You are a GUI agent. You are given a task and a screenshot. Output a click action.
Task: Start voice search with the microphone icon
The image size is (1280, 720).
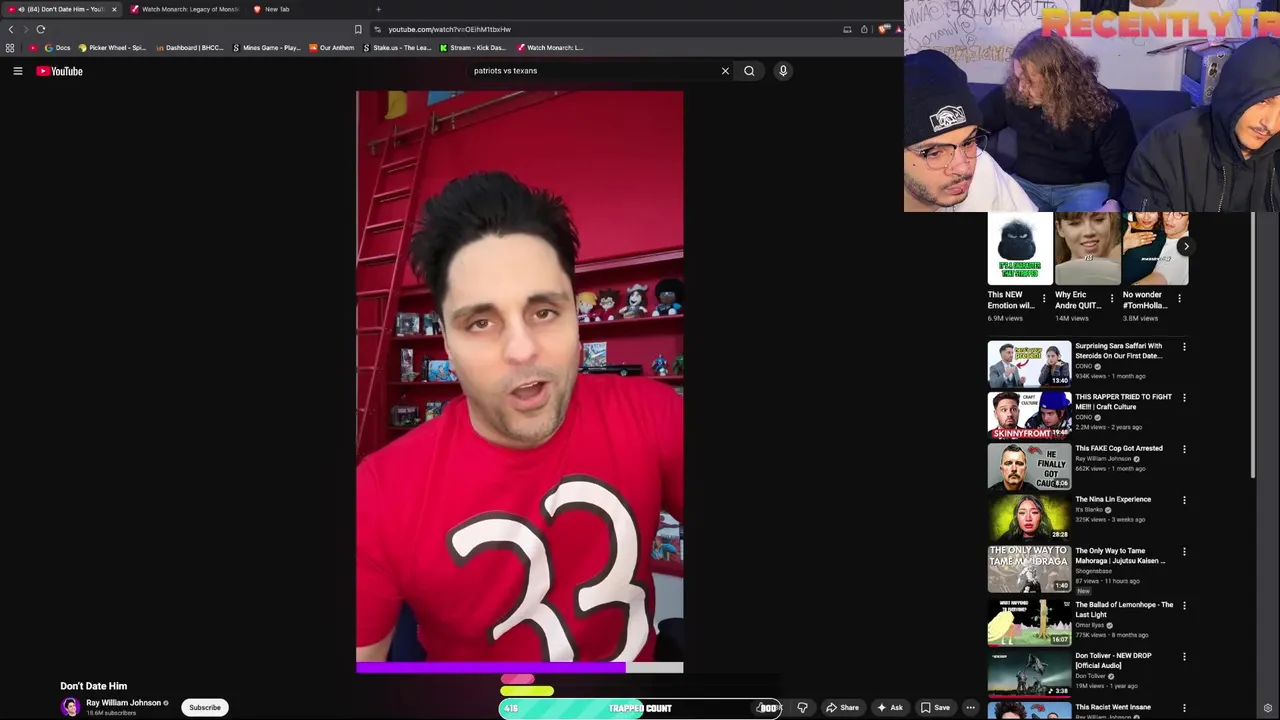(783, 71)
